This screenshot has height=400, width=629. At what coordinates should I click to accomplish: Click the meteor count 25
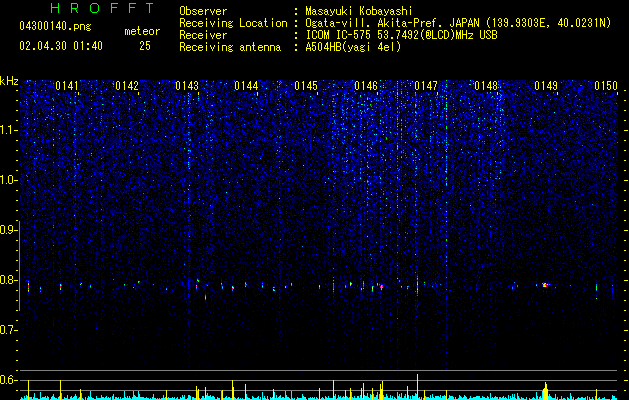point(145,46)
